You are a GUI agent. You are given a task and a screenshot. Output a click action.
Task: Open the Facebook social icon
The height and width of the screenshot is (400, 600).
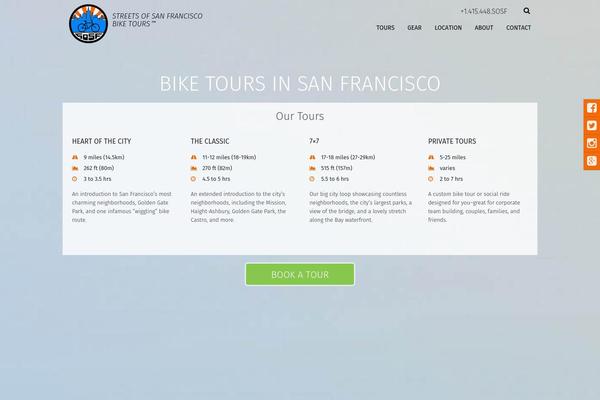point(592,108)
